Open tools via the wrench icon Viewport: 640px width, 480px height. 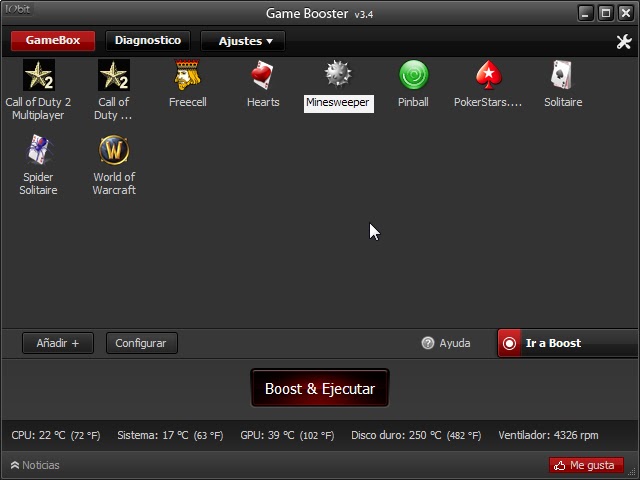click(x=624, y=41)
